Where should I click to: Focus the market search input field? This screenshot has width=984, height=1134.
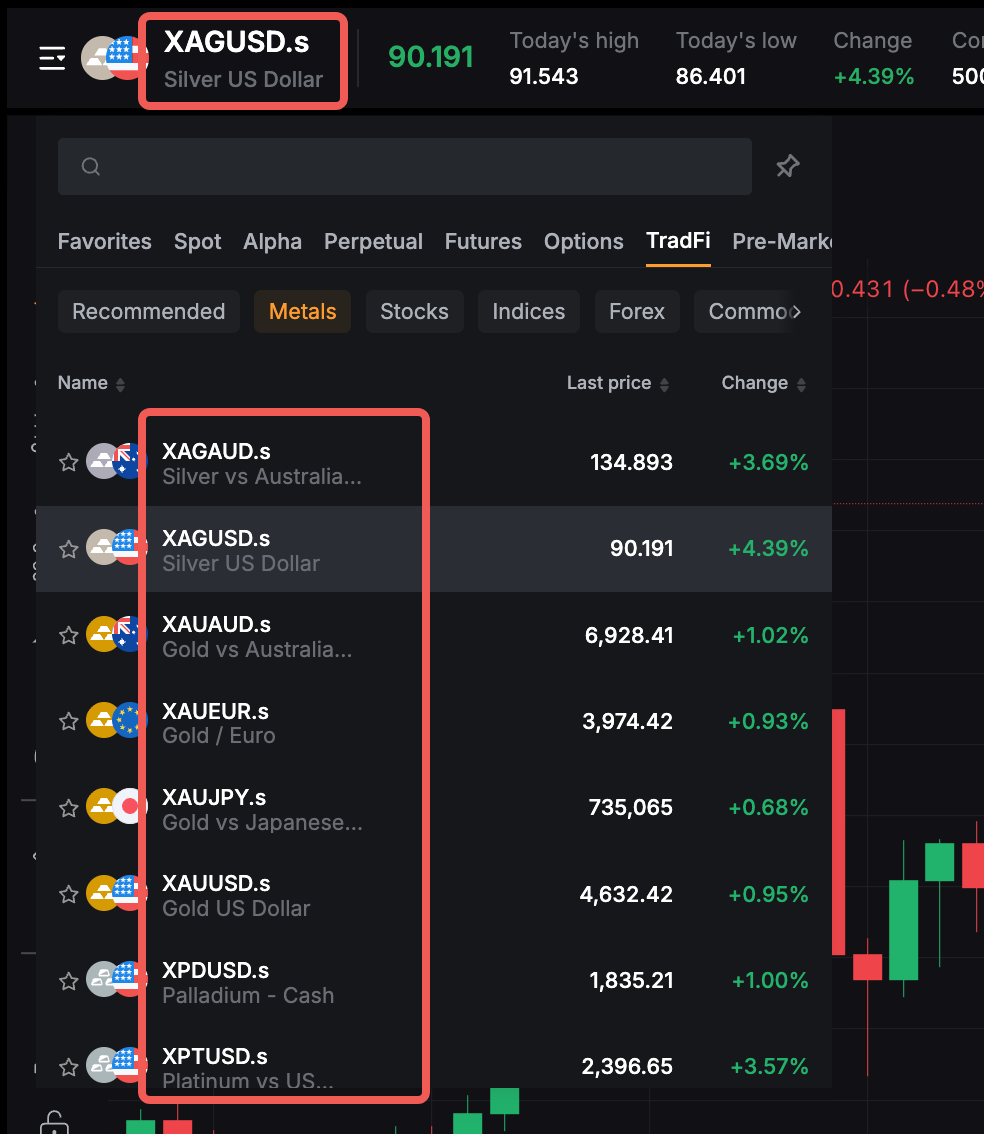click(x=420, y=166)
